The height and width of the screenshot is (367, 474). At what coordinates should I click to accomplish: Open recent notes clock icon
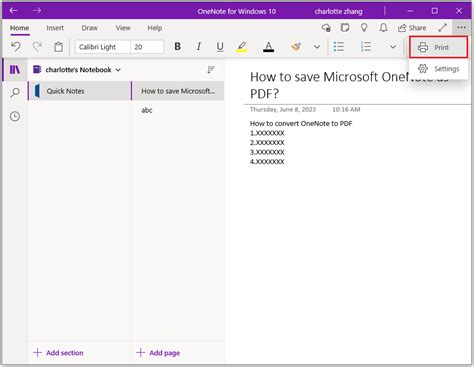tap(15, 116)
